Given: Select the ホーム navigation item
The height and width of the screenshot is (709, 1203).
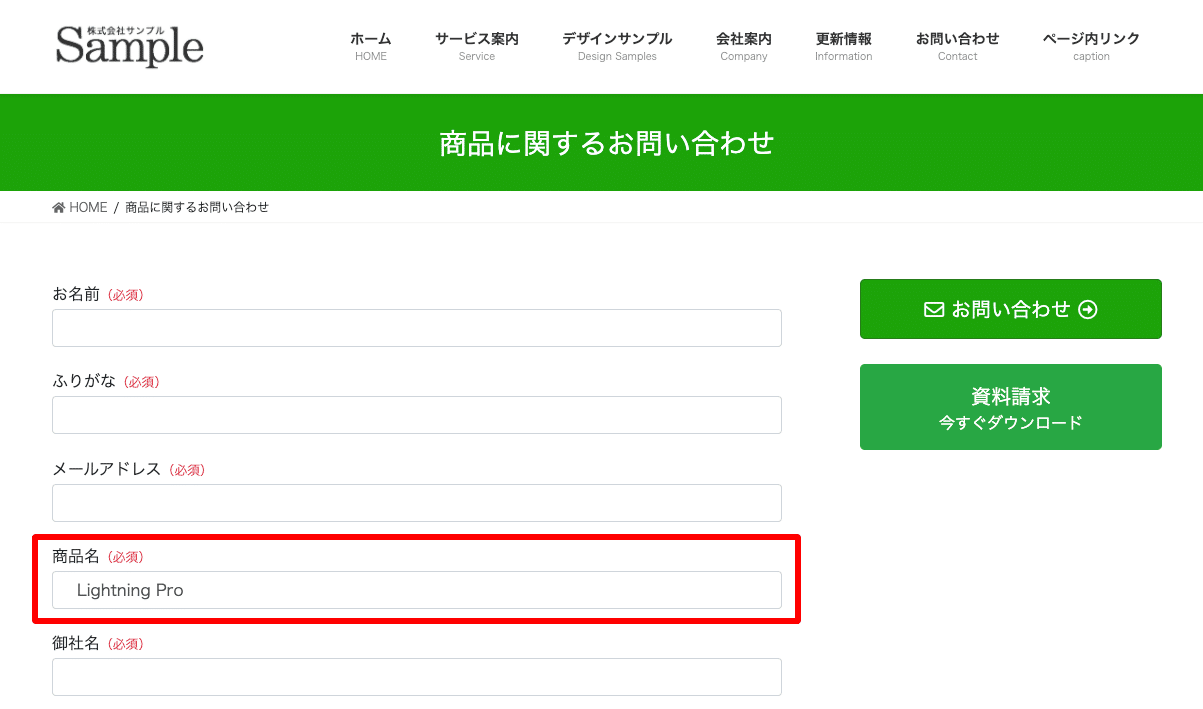Looking at the screenshot, I should click(370, 45).
